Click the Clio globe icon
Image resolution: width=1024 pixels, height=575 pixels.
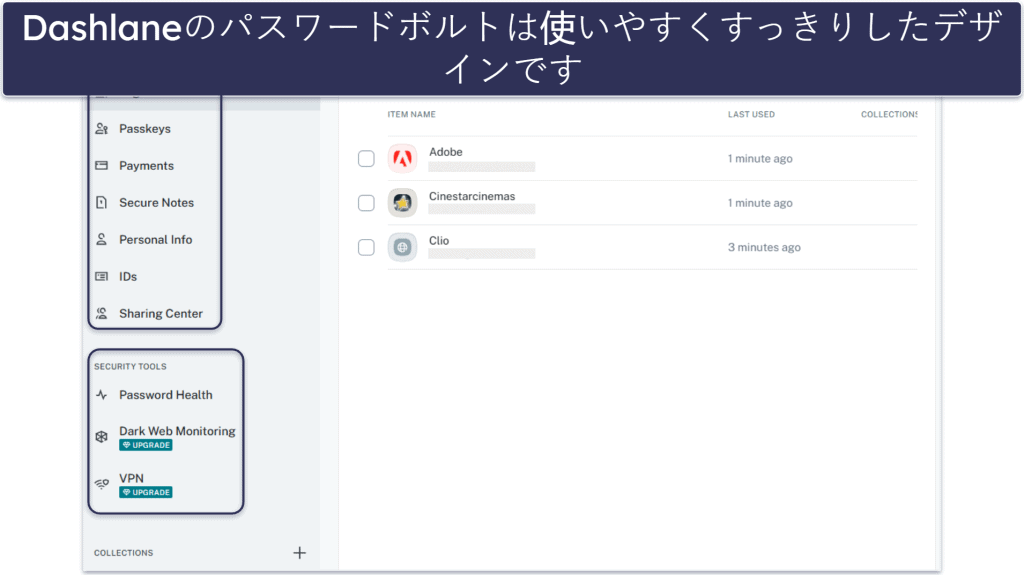click(x=402, y=247)
